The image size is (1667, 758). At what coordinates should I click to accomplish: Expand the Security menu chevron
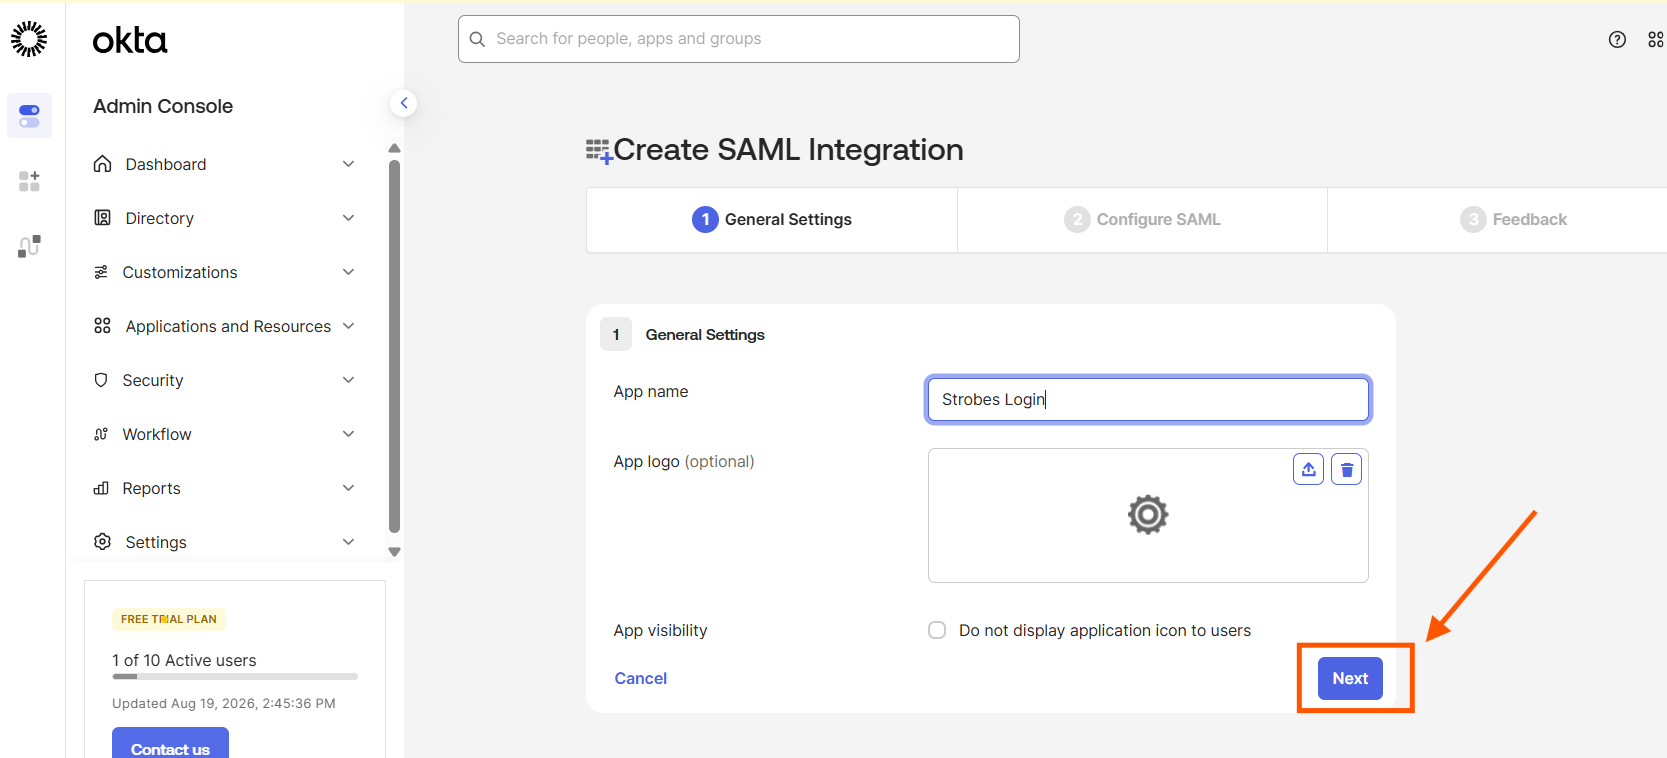(x=348, y=380)
